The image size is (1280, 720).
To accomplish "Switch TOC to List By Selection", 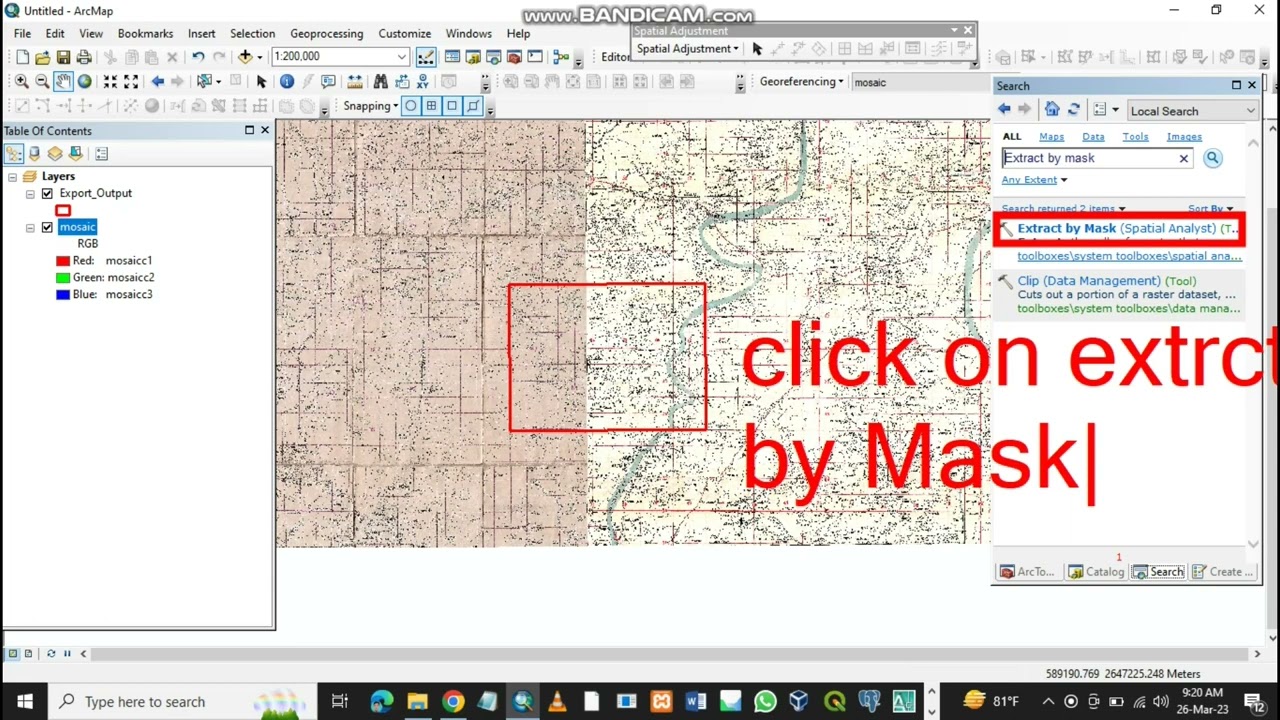I will [75, 153].
